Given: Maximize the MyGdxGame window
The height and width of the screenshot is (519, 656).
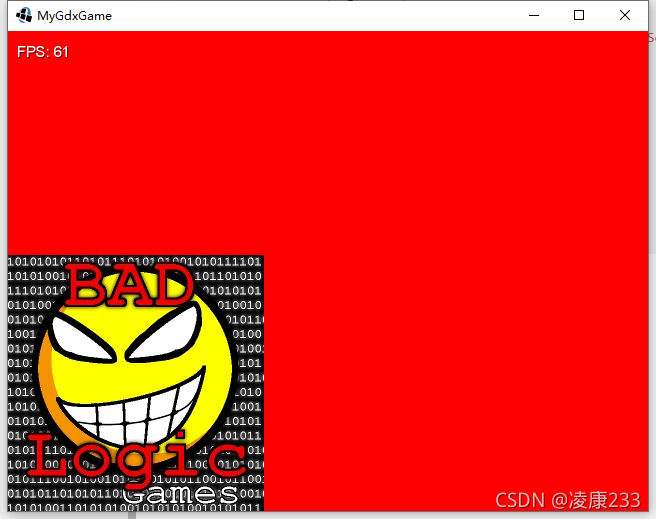Looking at the screenshot, I should pos(579,15).
